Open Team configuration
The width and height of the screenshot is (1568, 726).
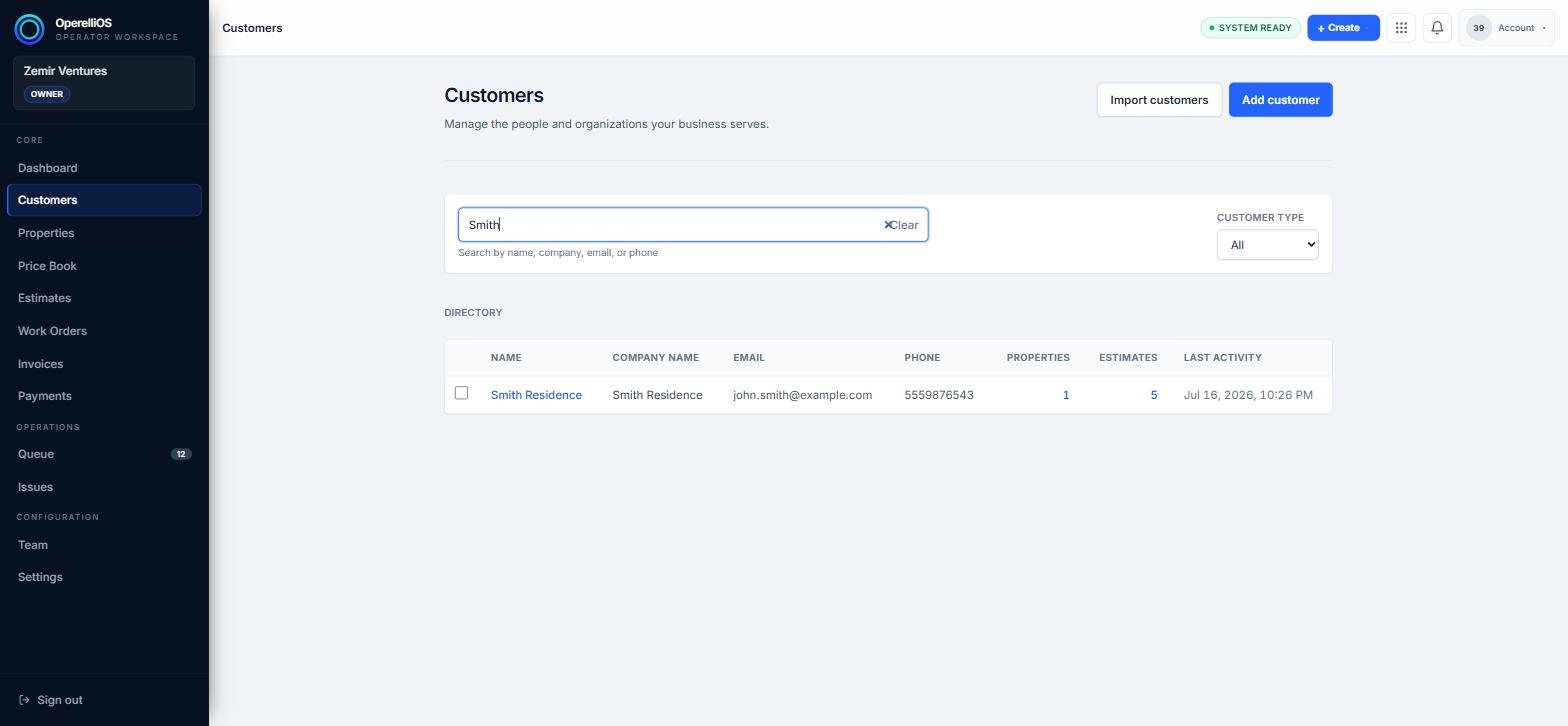click(104, 545)
